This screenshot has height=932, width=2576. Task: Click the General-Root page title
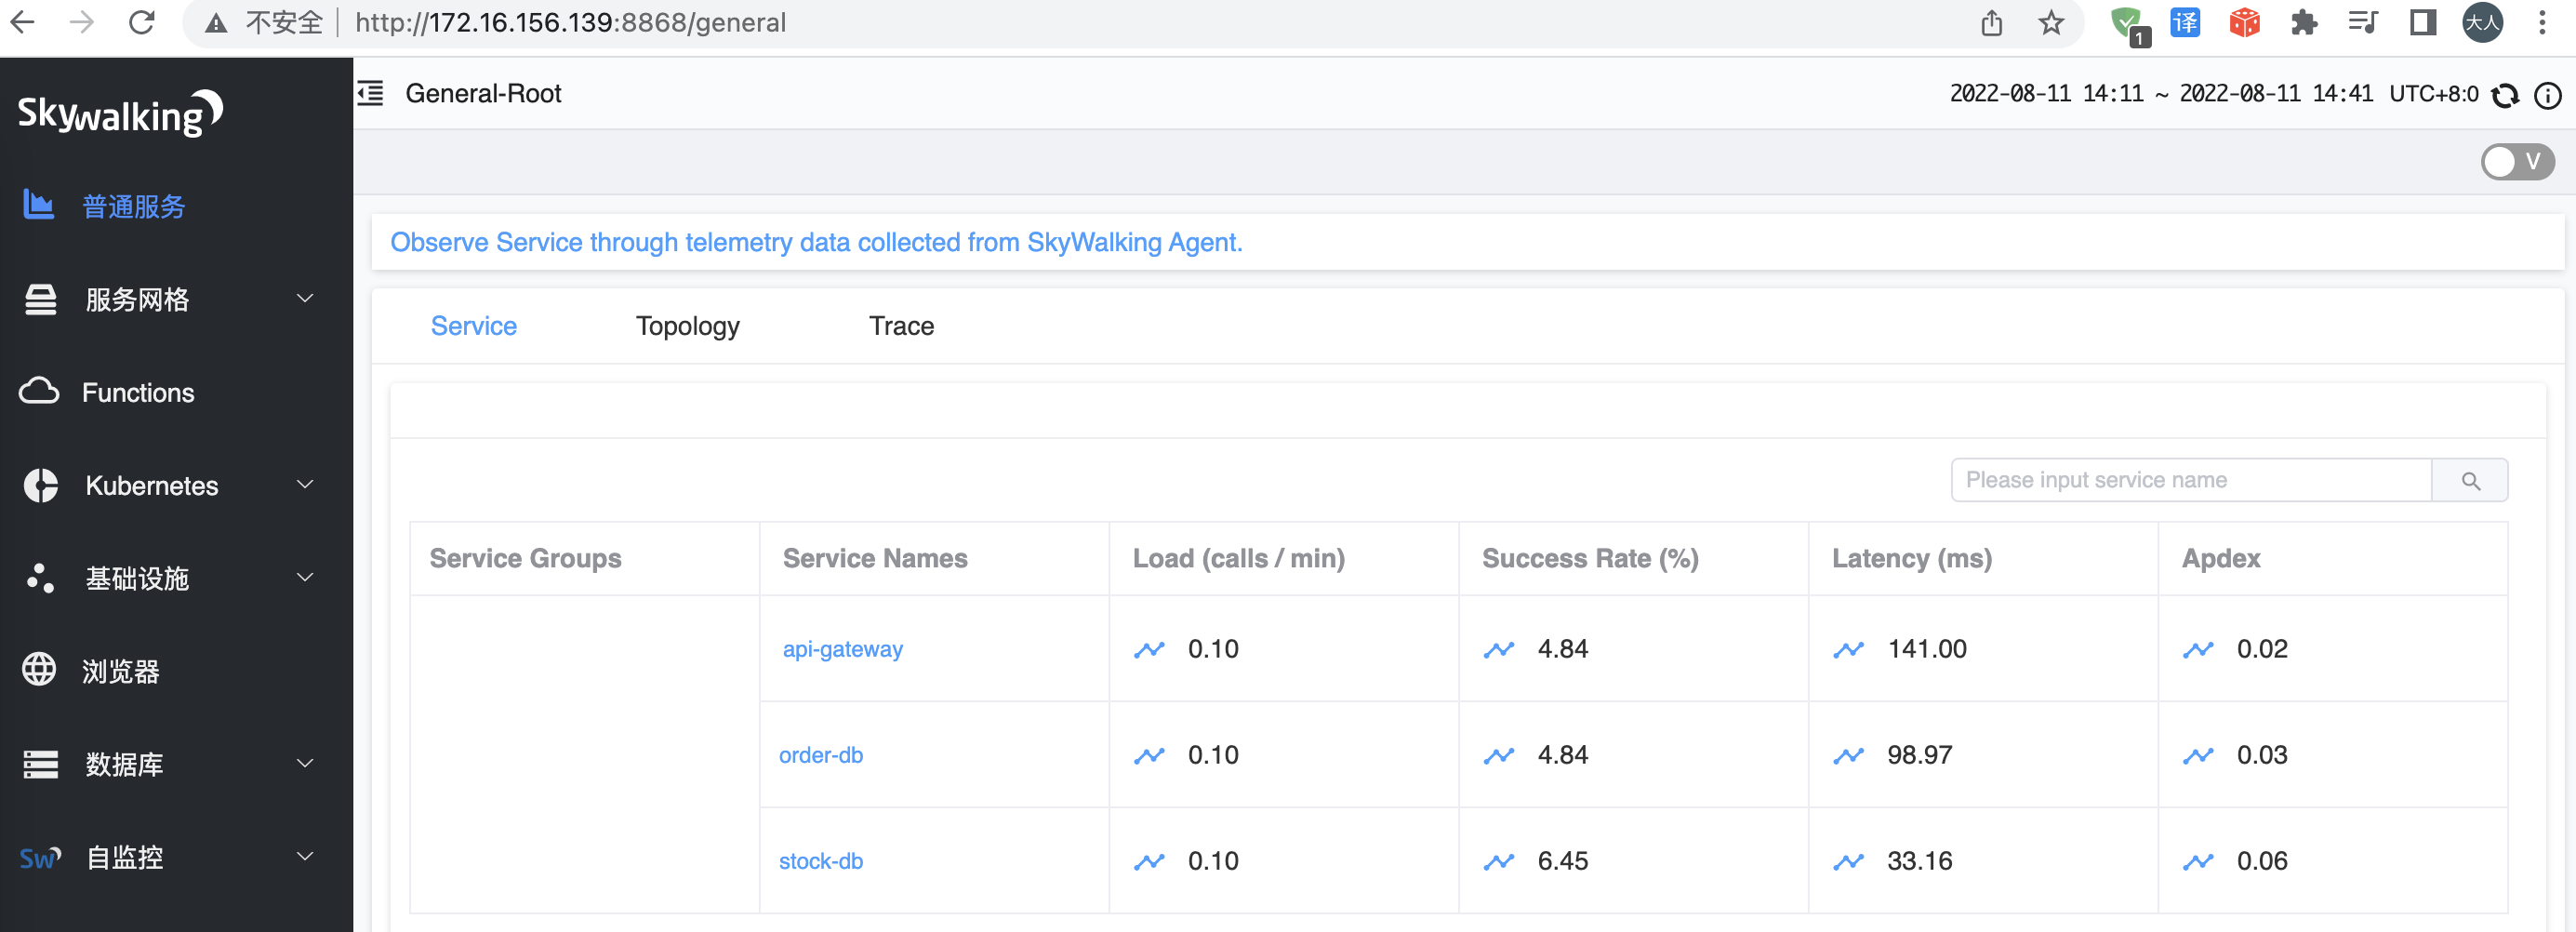coord(483,93)
